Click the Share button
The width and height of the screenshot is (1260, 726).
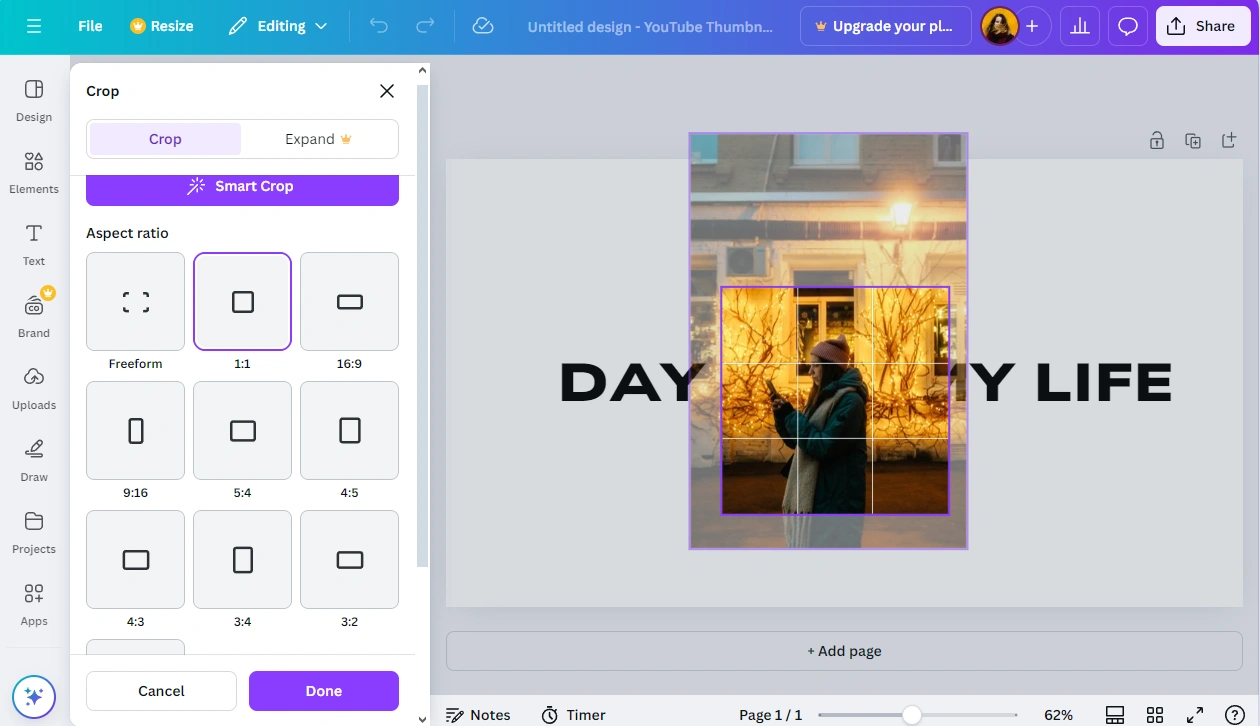[1203, 26]
